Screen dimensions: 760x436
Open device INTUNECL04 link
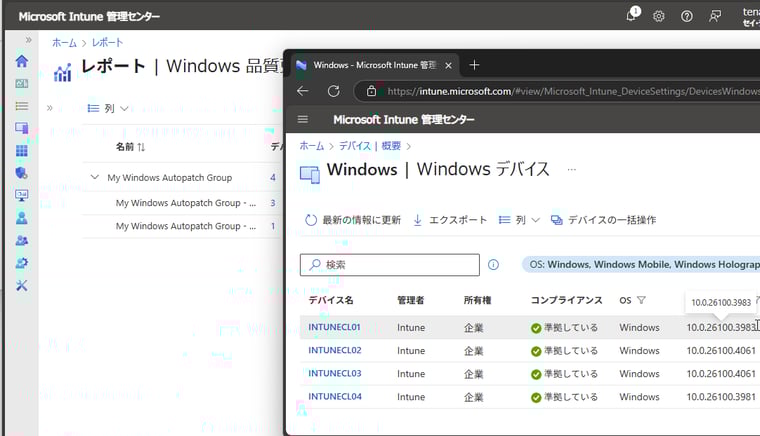(x=335, y=397)
